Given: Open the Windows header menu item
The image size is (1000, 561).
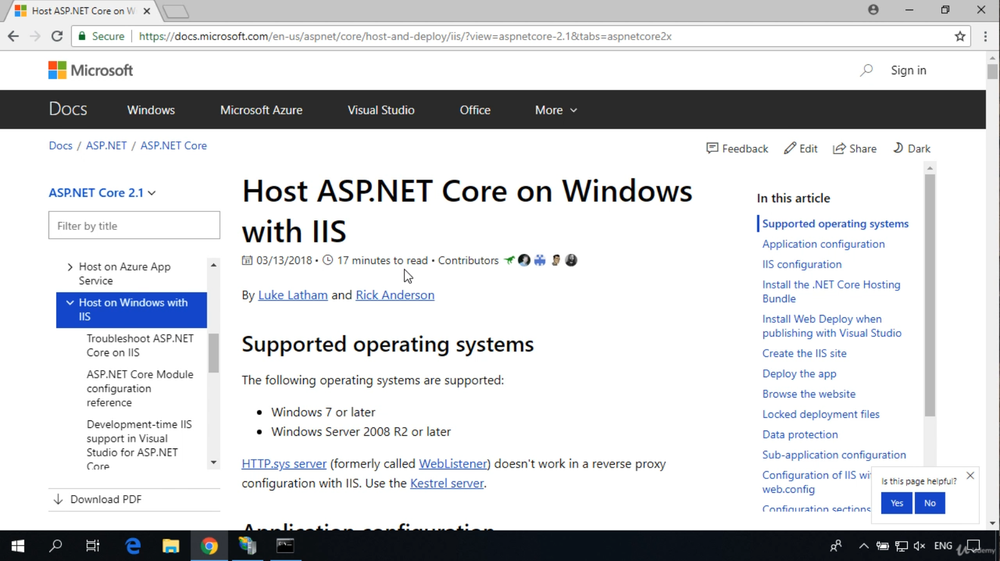Looking at the screenshot, I should click(x=151, y=110).
